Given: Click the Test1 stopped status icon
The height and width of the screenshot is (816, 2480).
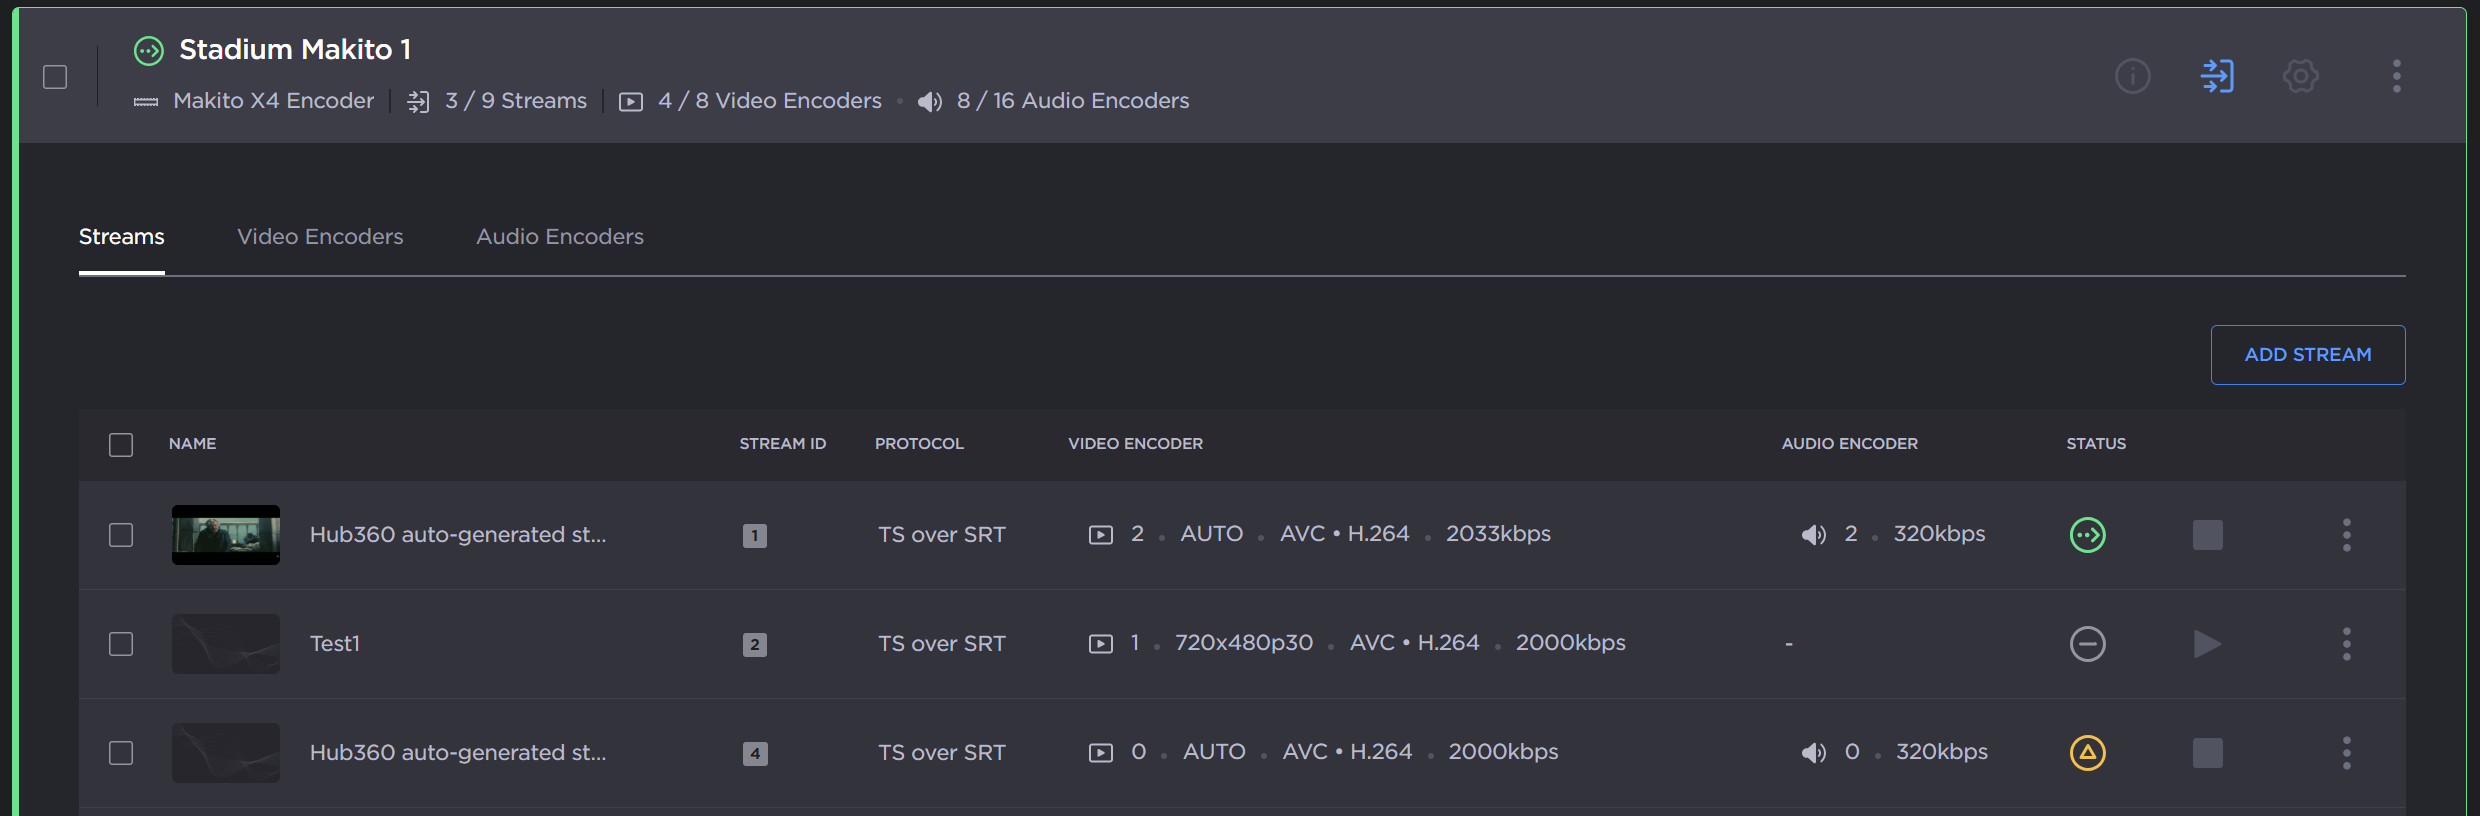Looking at the screenshot, I should (2087, 644).
